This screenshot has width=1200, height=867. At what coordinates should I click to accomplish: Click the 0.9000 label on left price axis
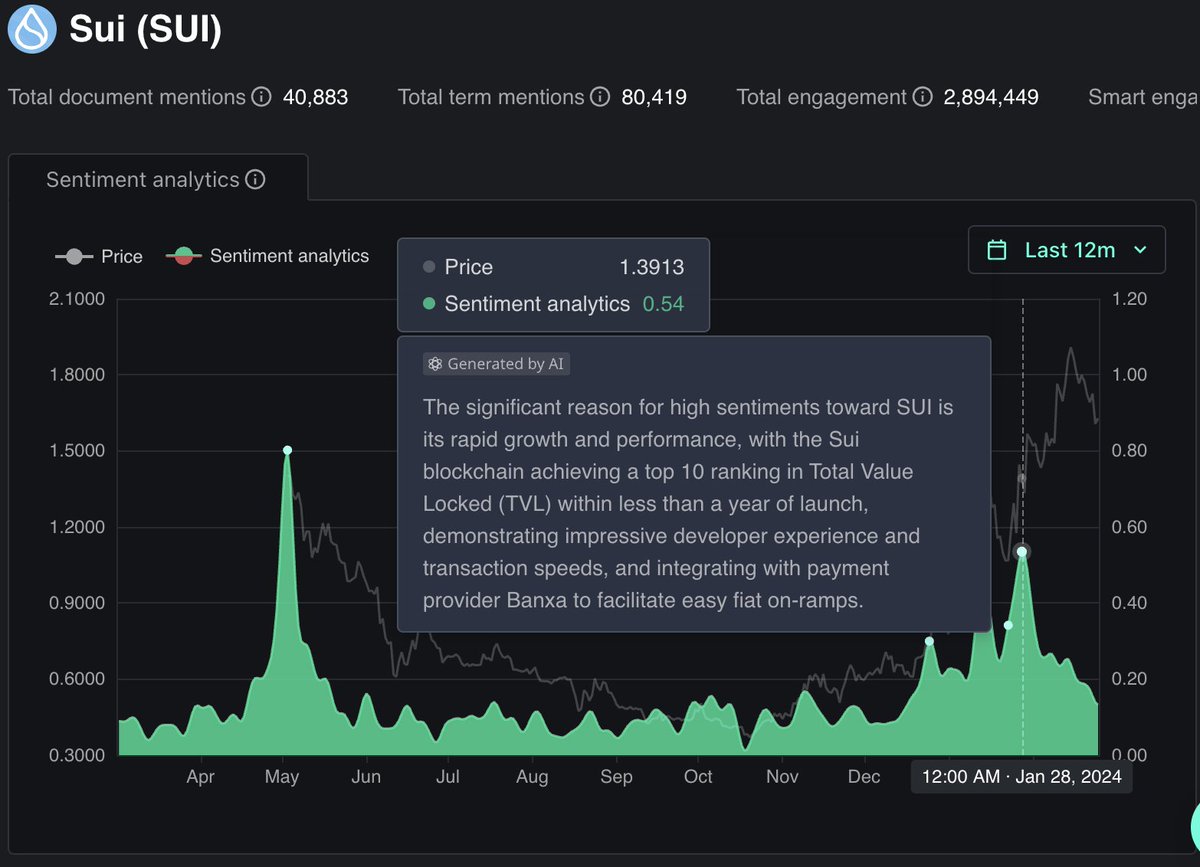[79, 603]
